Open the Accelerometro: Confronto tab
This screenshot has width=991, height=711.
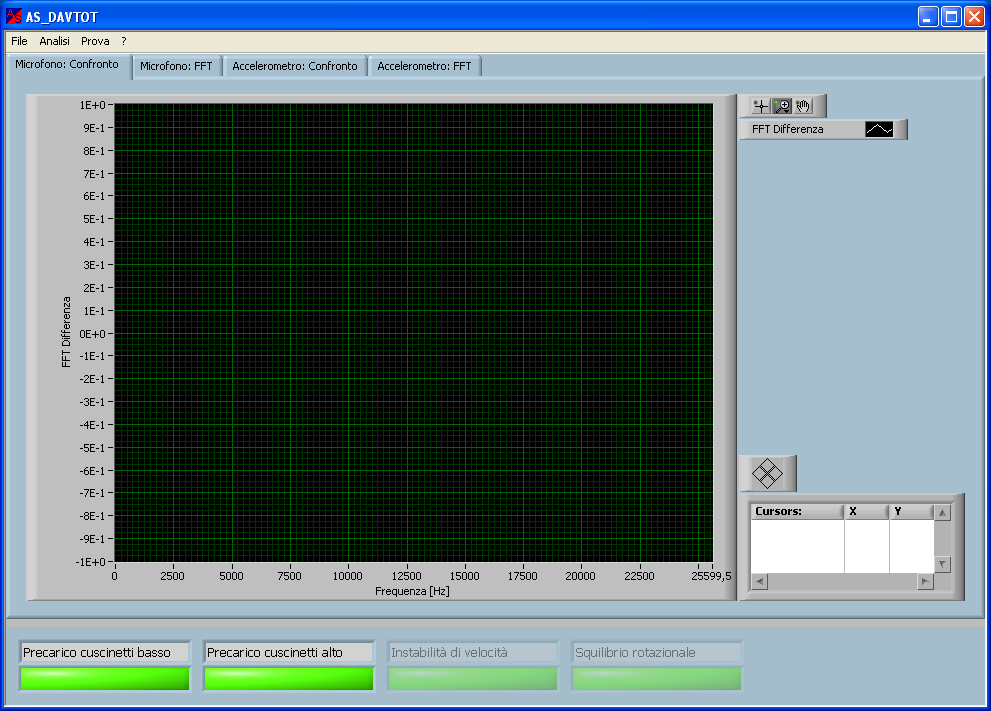coord(295,66)
